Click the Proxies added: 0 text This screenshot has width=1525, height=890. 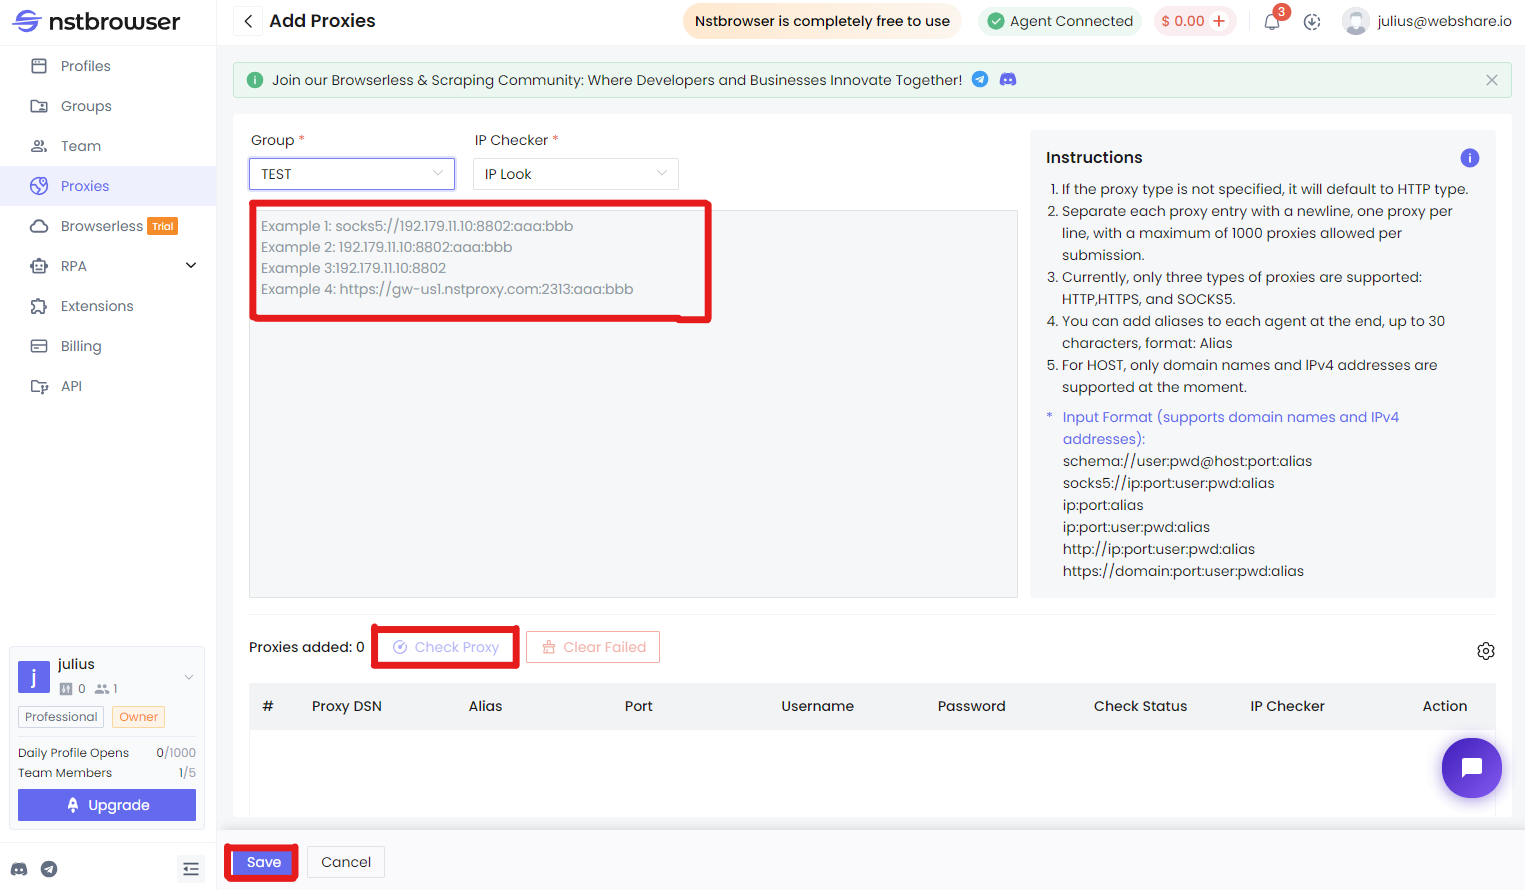pos(307,647)
